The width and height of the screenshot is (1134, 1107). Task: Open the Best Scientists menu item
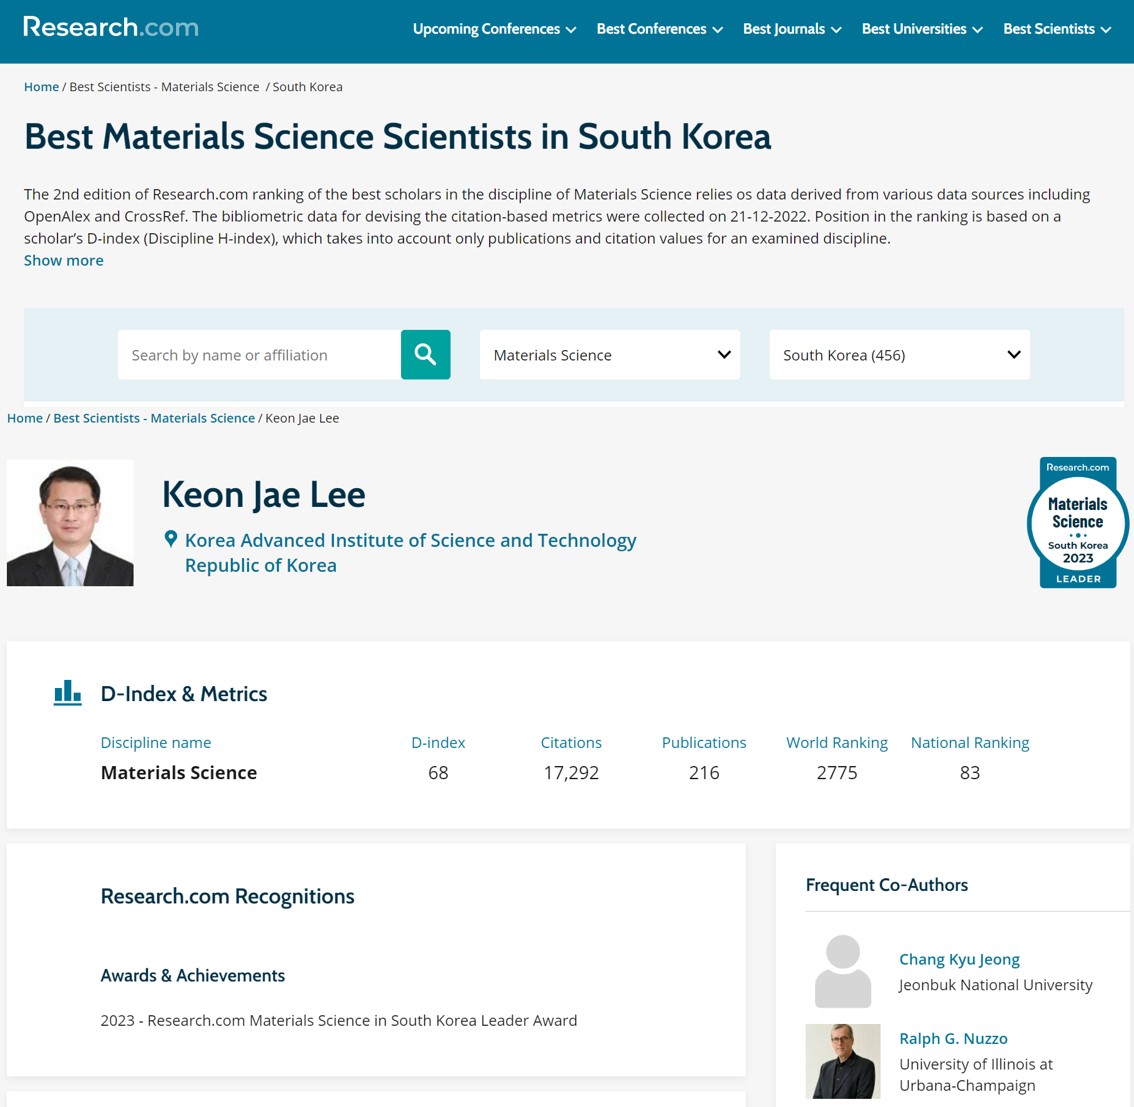[x=1056, y=29]
